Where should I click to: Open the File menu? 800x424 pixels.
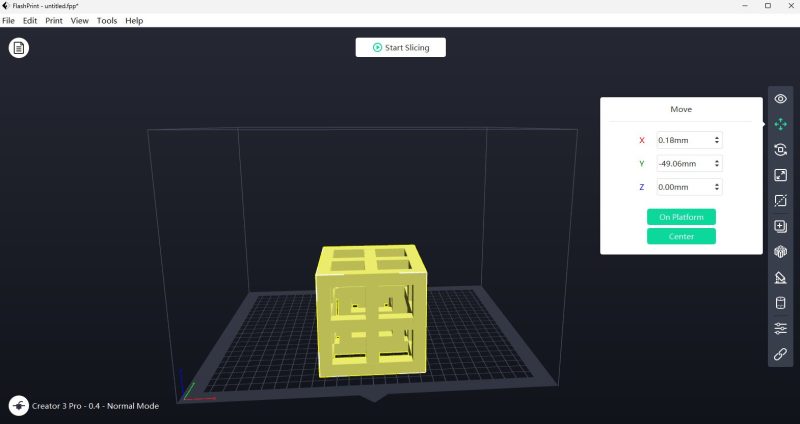[8, 21]
